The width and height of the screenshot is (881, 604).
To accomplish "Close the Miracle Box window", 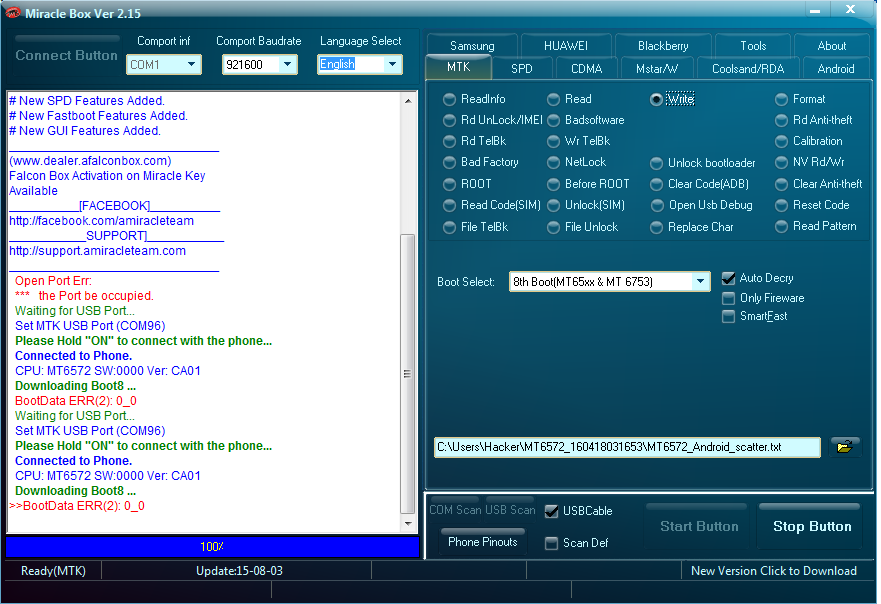I will coord(850,10).
